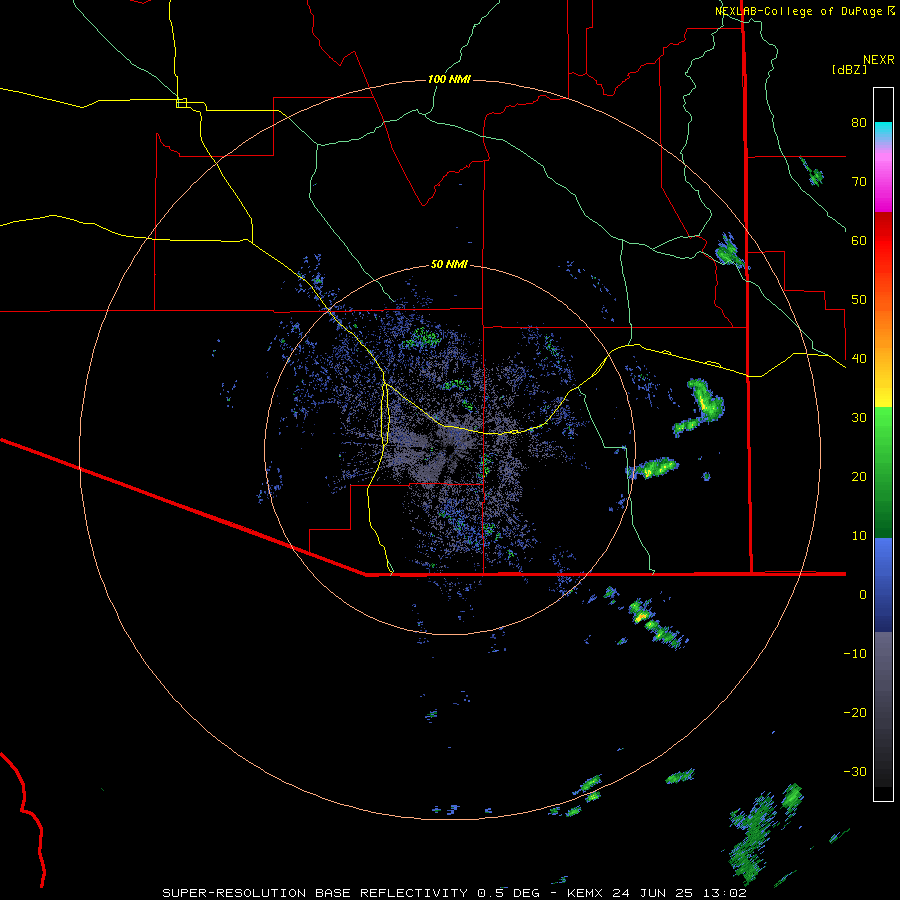Click the blue segment of the color bar
Screen dimensions: 900x900
[883, 585]
